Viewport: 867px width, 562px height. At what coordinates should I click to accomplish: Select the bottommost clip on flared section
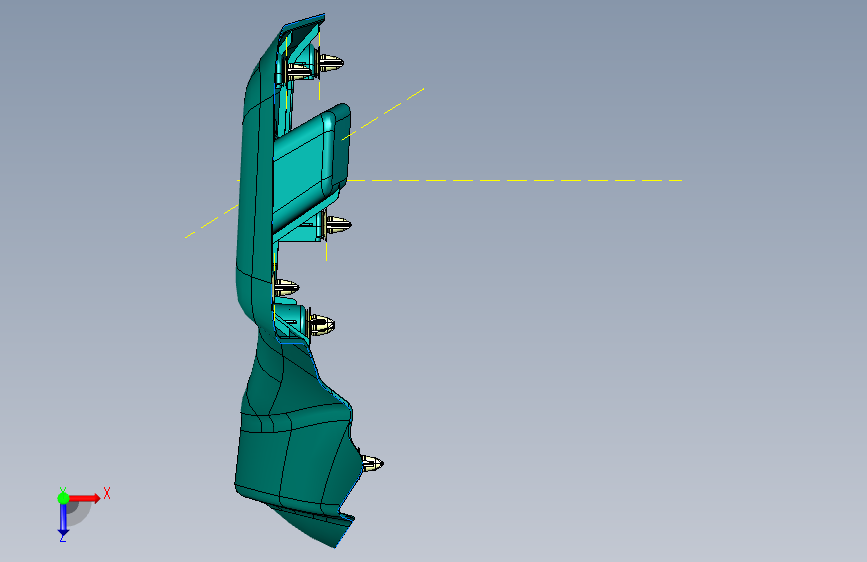pos(372,463)
